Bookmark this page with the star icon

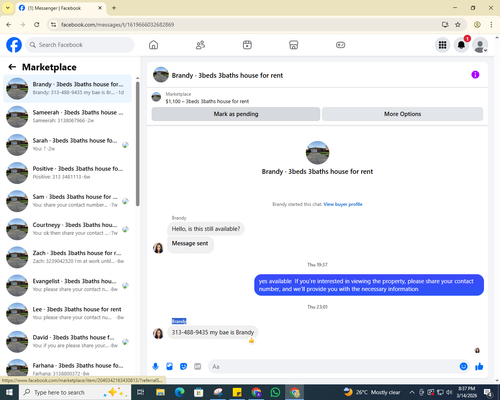pyautogui.click(x=458, y=24)
